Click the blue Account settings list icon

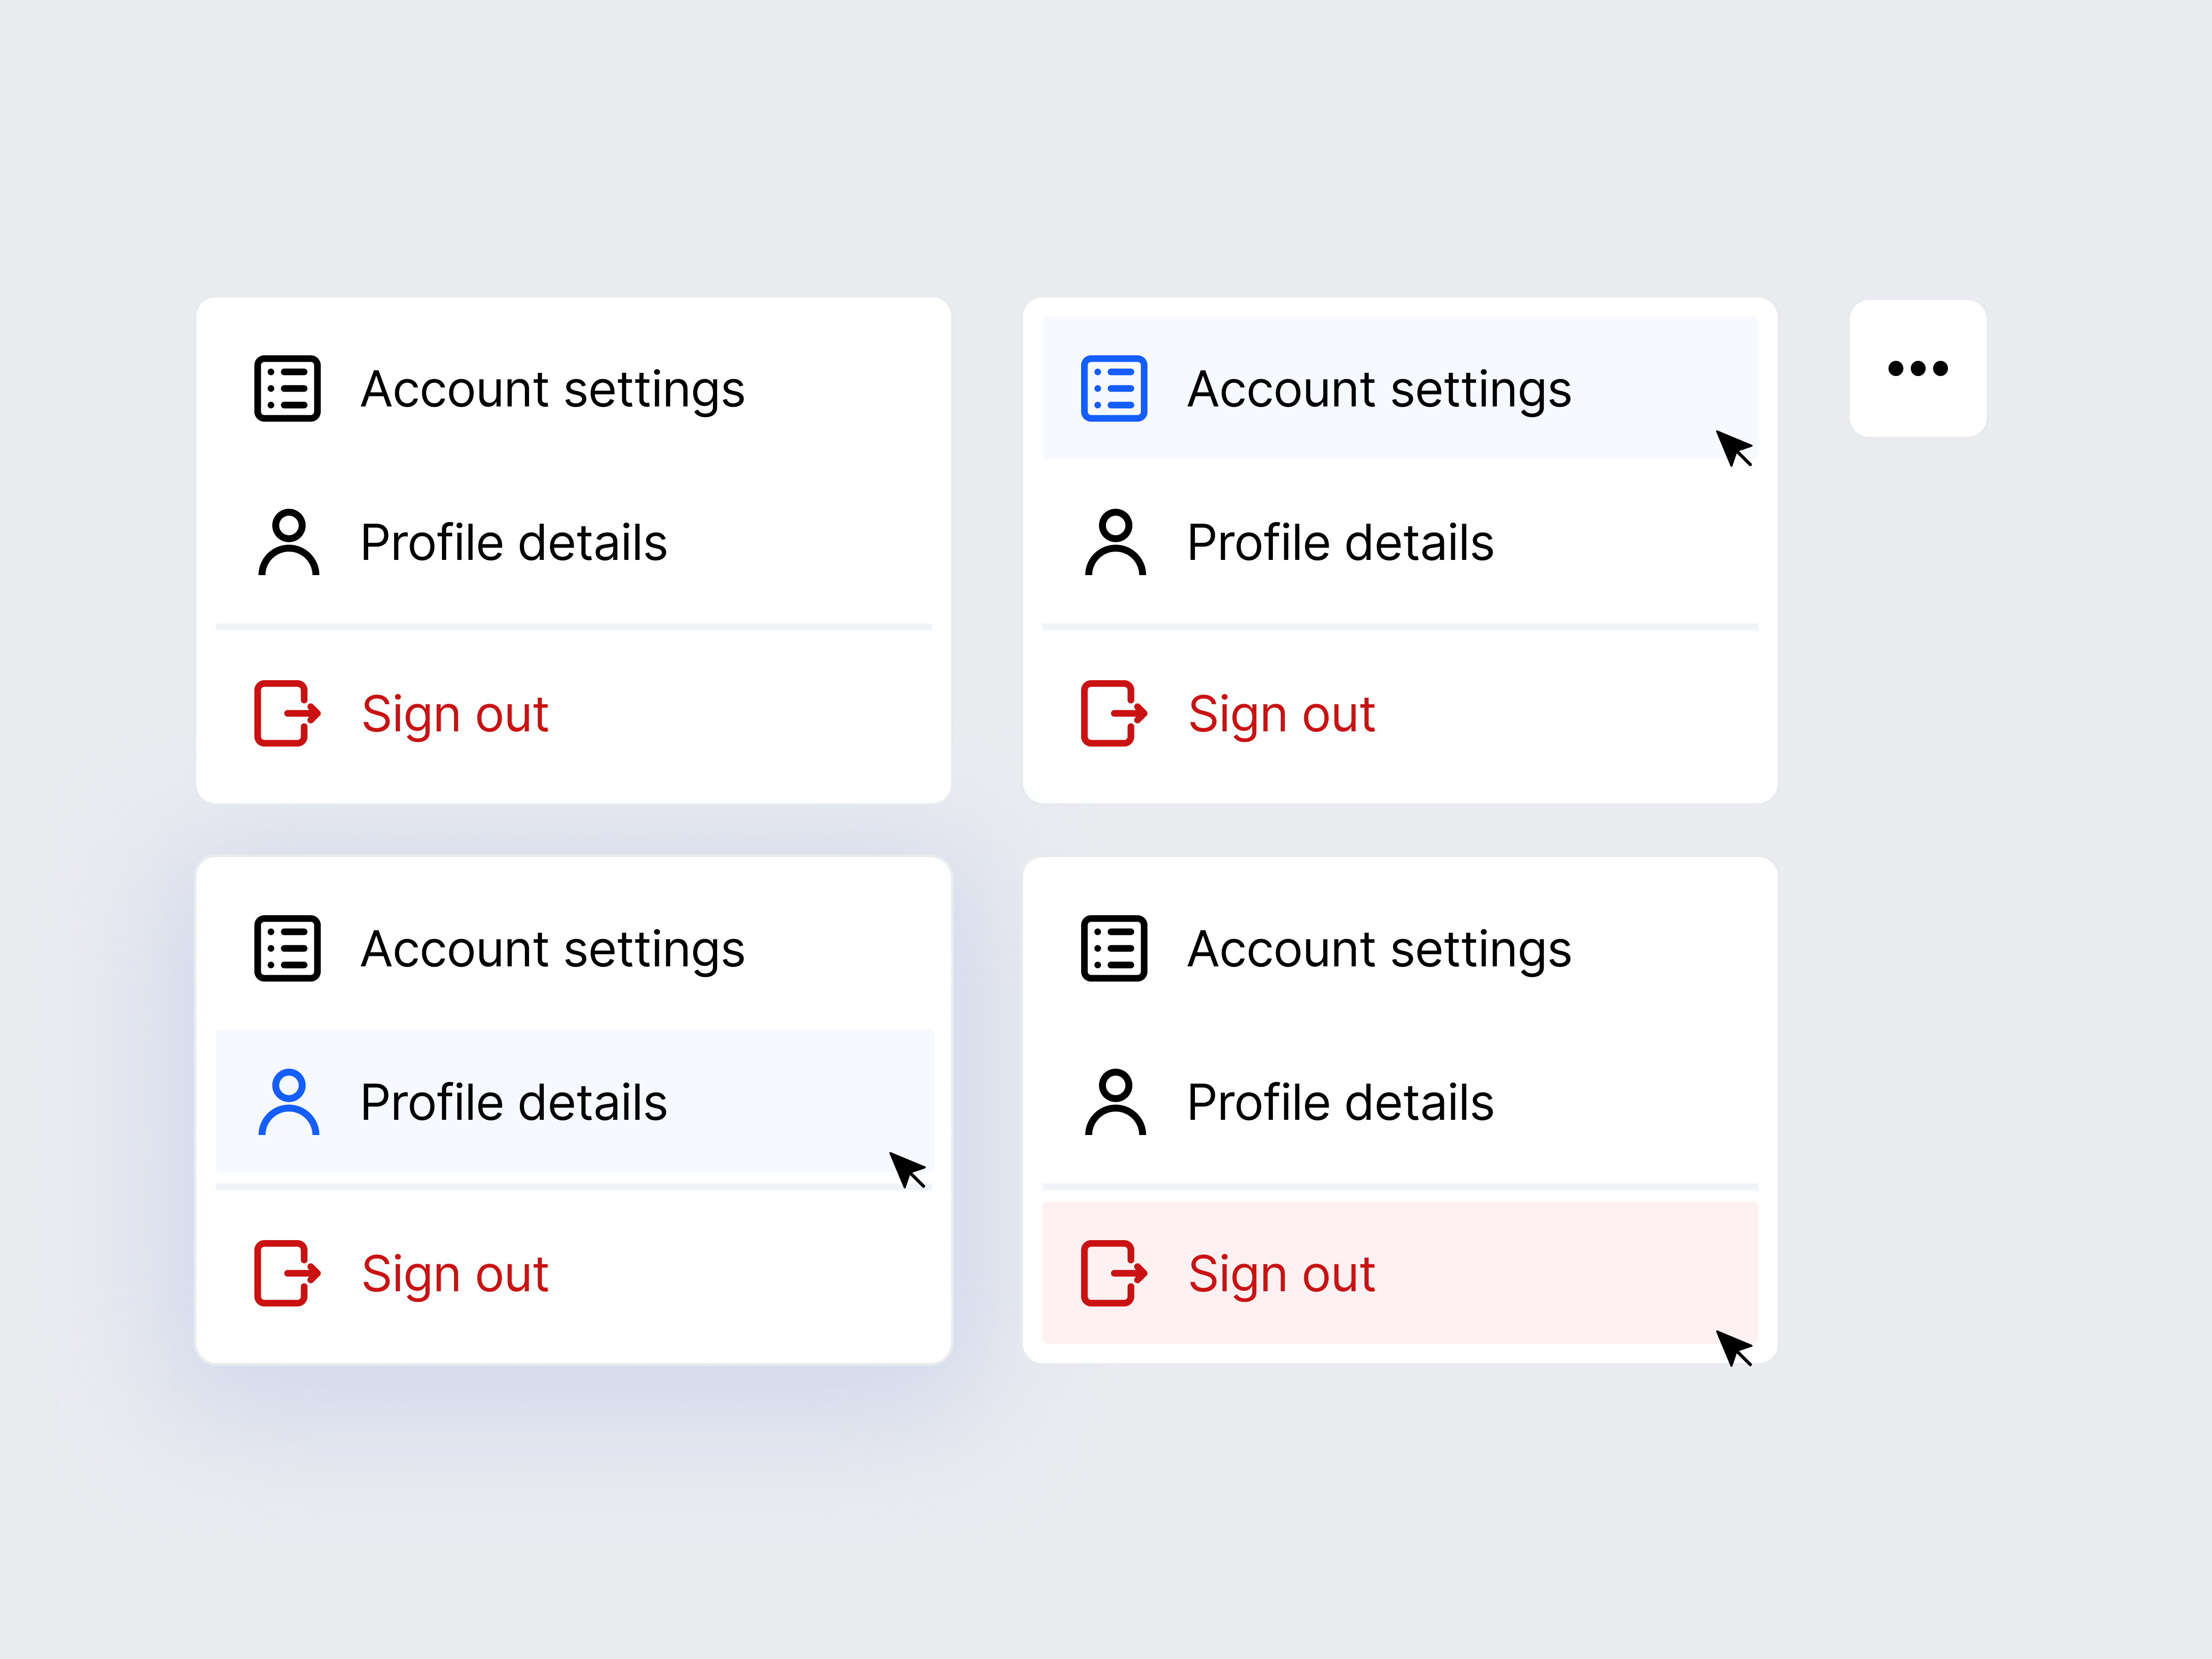tap(1113, 388)
